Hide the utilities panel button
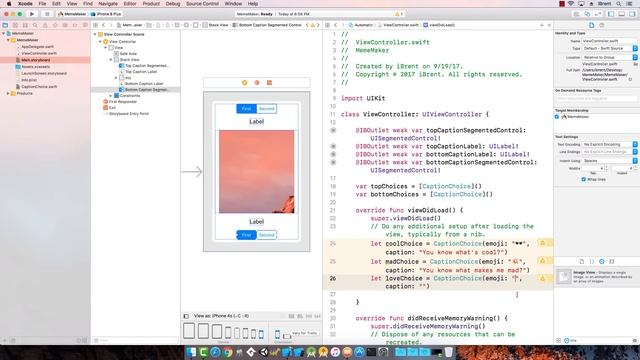Viewport: 640px width, 360px height. tap(632, 14)
